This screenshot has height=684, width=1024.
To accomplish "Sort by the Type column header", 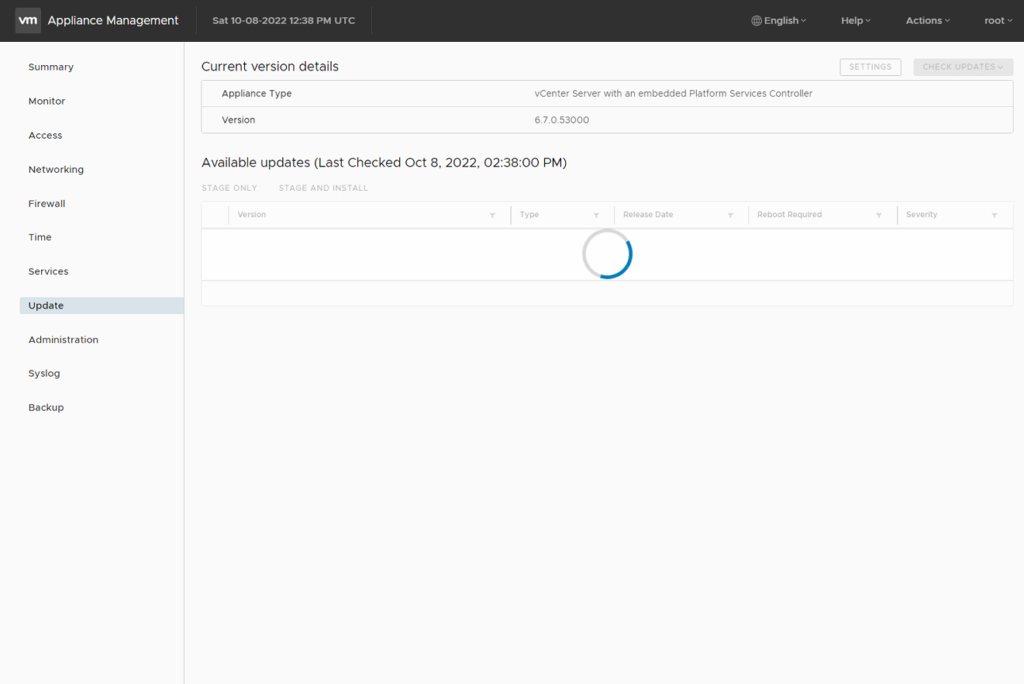I will coord(529,215).
